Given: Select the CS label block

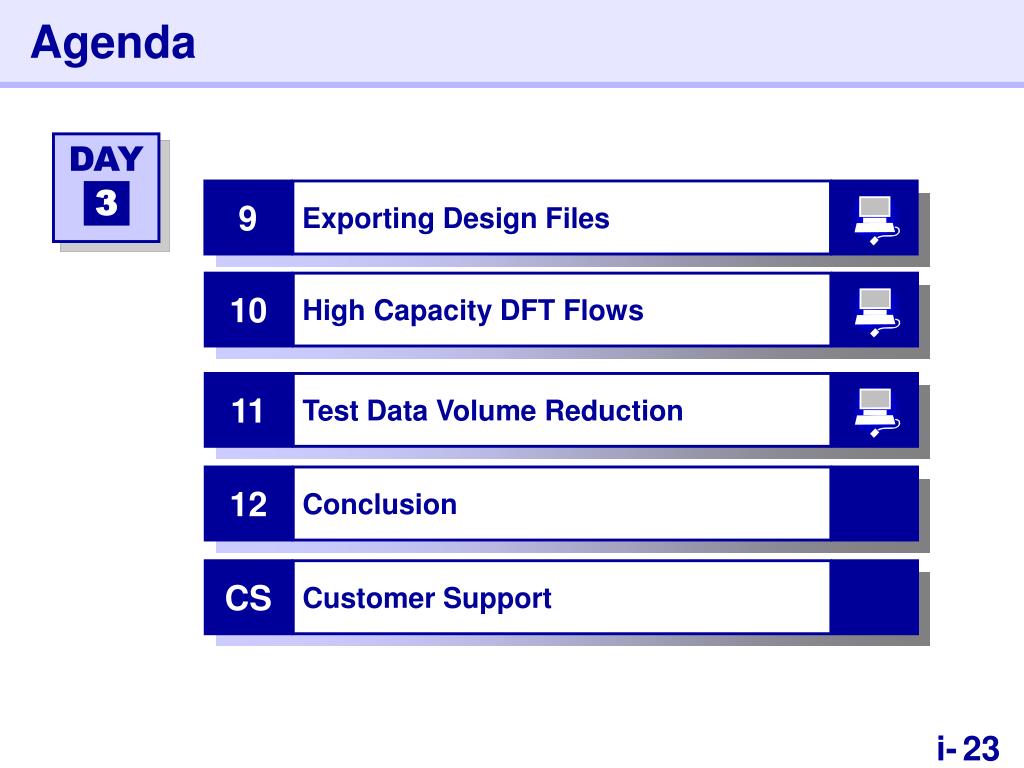Looking at the screenshot, I should [248, 597].
